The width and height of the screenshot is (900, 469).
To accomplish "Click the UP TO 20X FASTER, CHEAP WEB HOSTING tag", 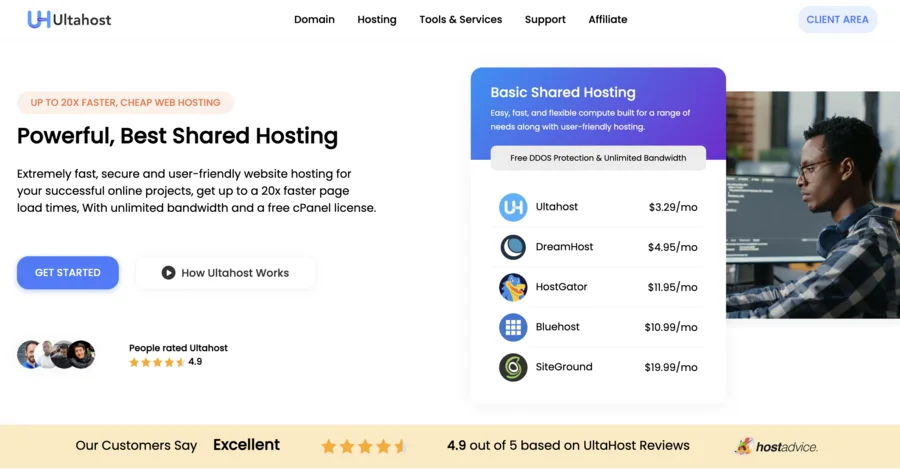I will click(x=125, y=103).
